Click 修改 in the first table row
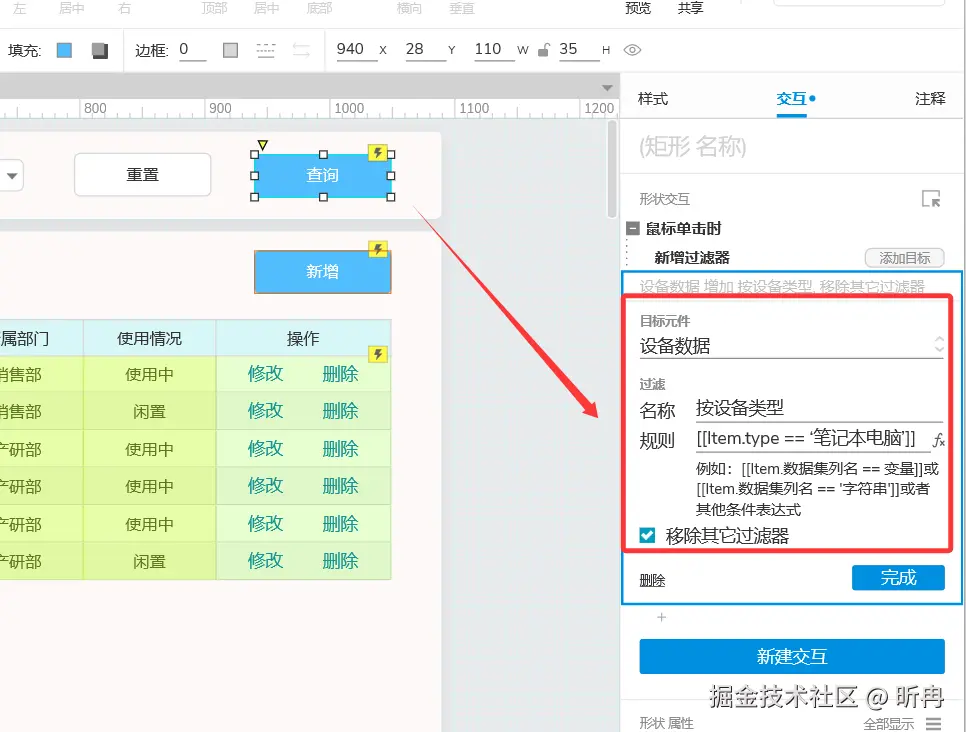The width and height of the screenshot is (966, 732). (266, 373)
